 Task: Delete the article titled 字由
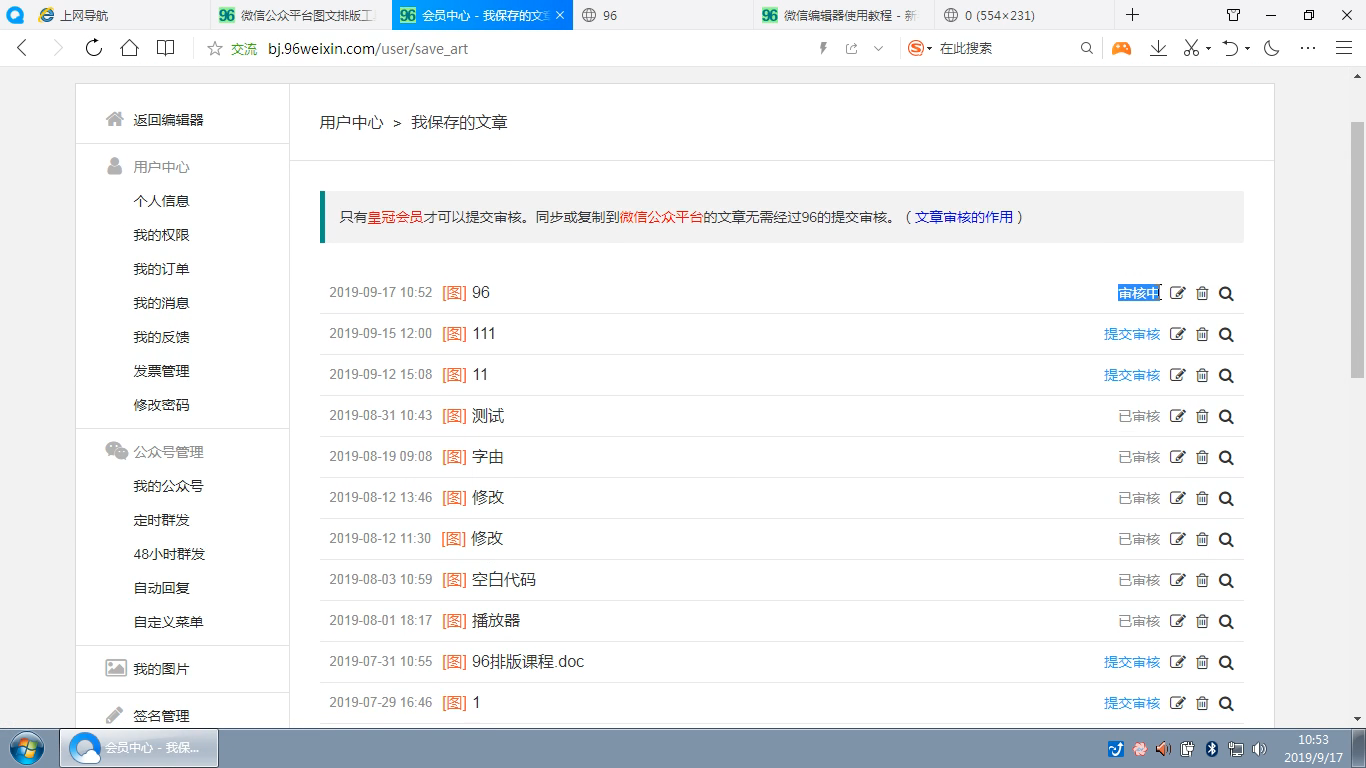pos(1202,457)
